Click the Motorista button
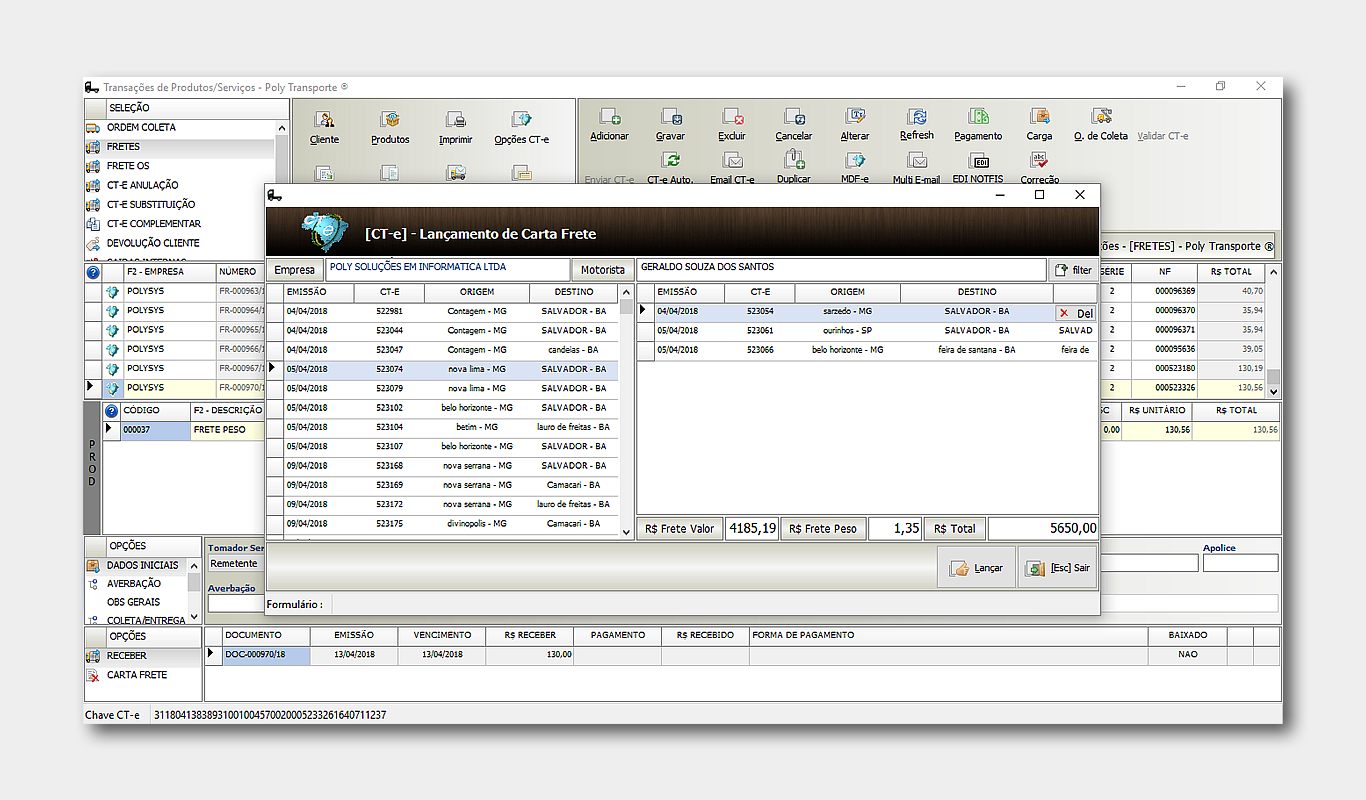This screenshot has width=1366, height=800. [603, 270]
